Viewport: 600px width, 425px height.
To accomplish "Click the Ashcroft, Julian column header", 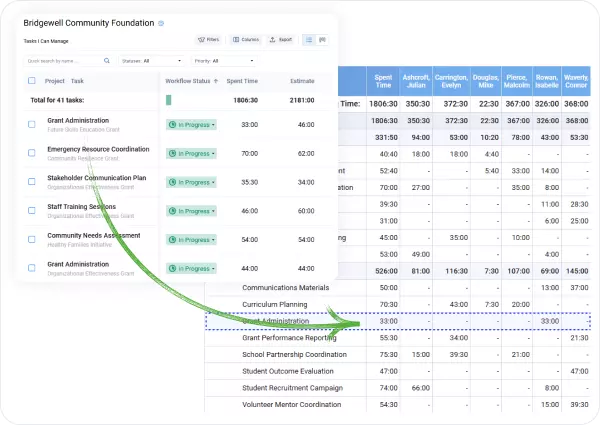I will coord(416,81).
